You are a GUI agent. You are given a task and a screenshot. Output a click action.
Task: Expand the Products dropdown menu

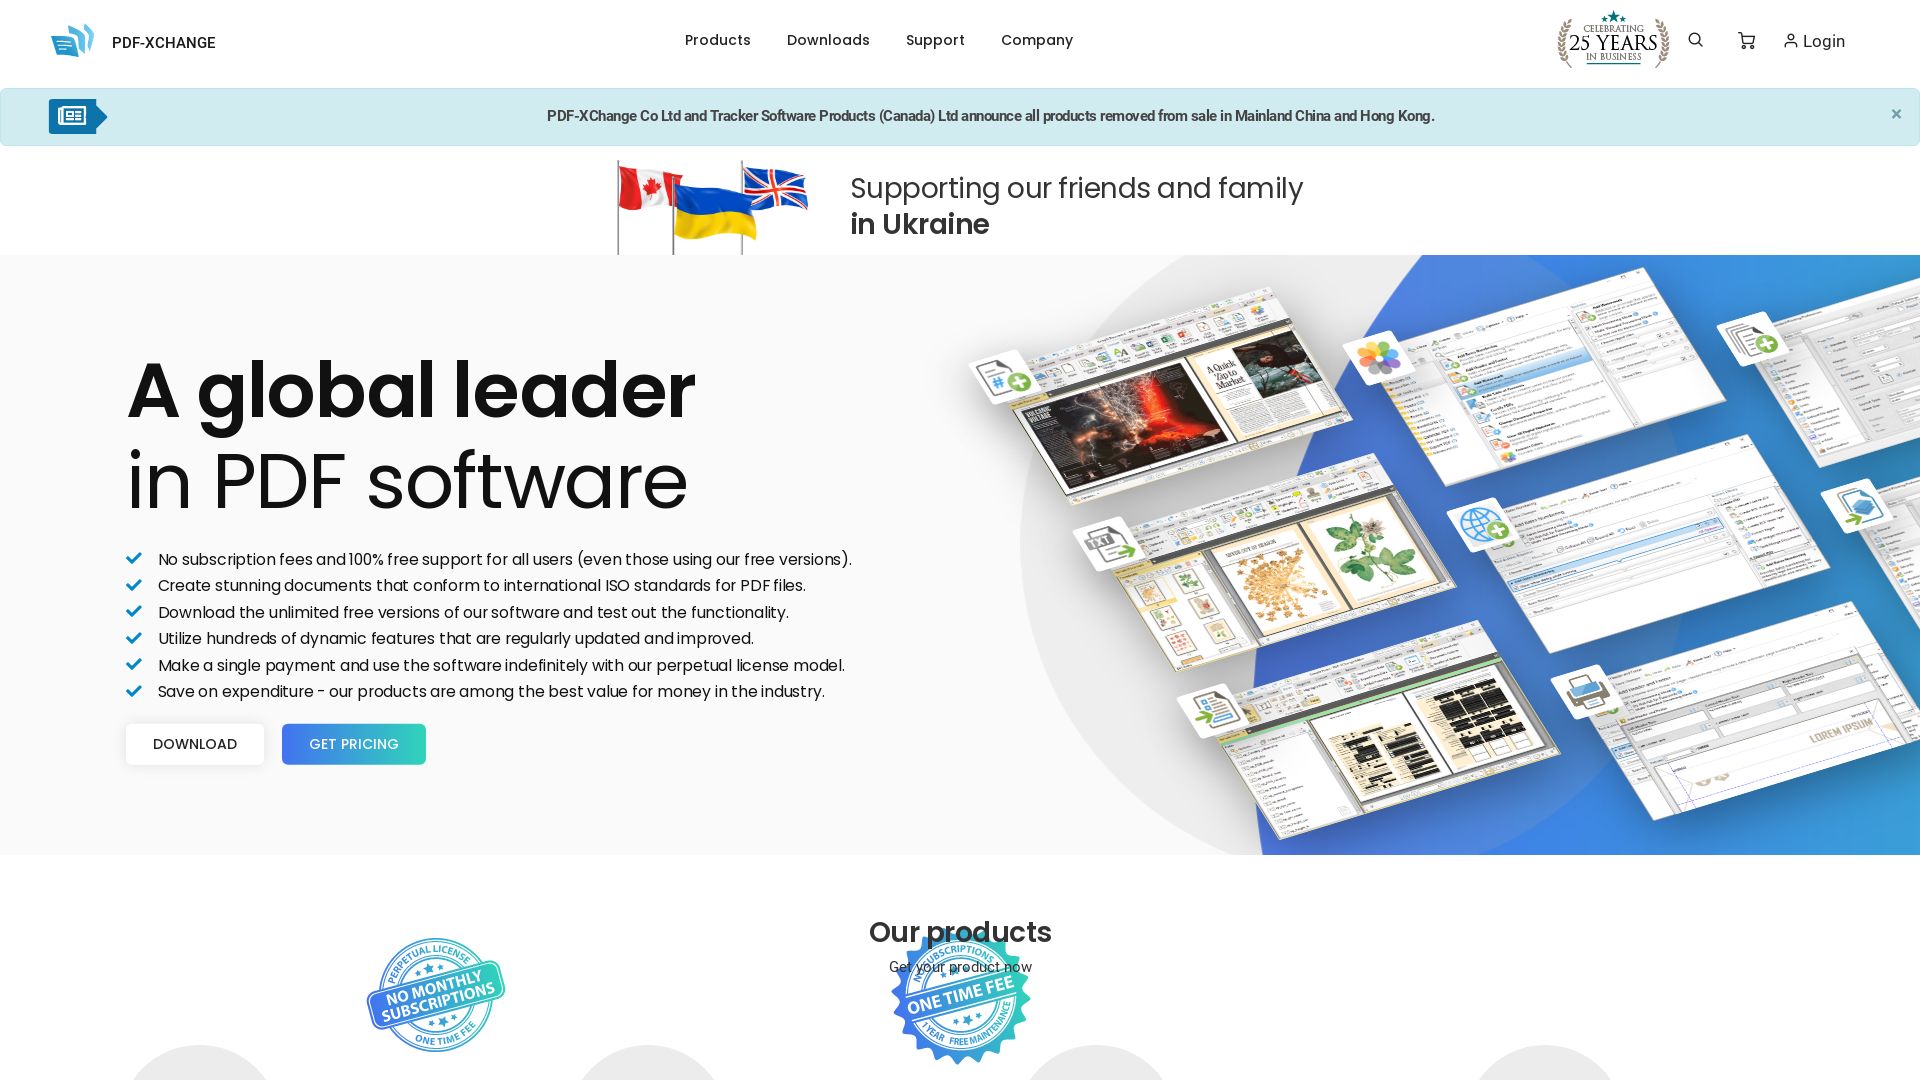point(717,40)
